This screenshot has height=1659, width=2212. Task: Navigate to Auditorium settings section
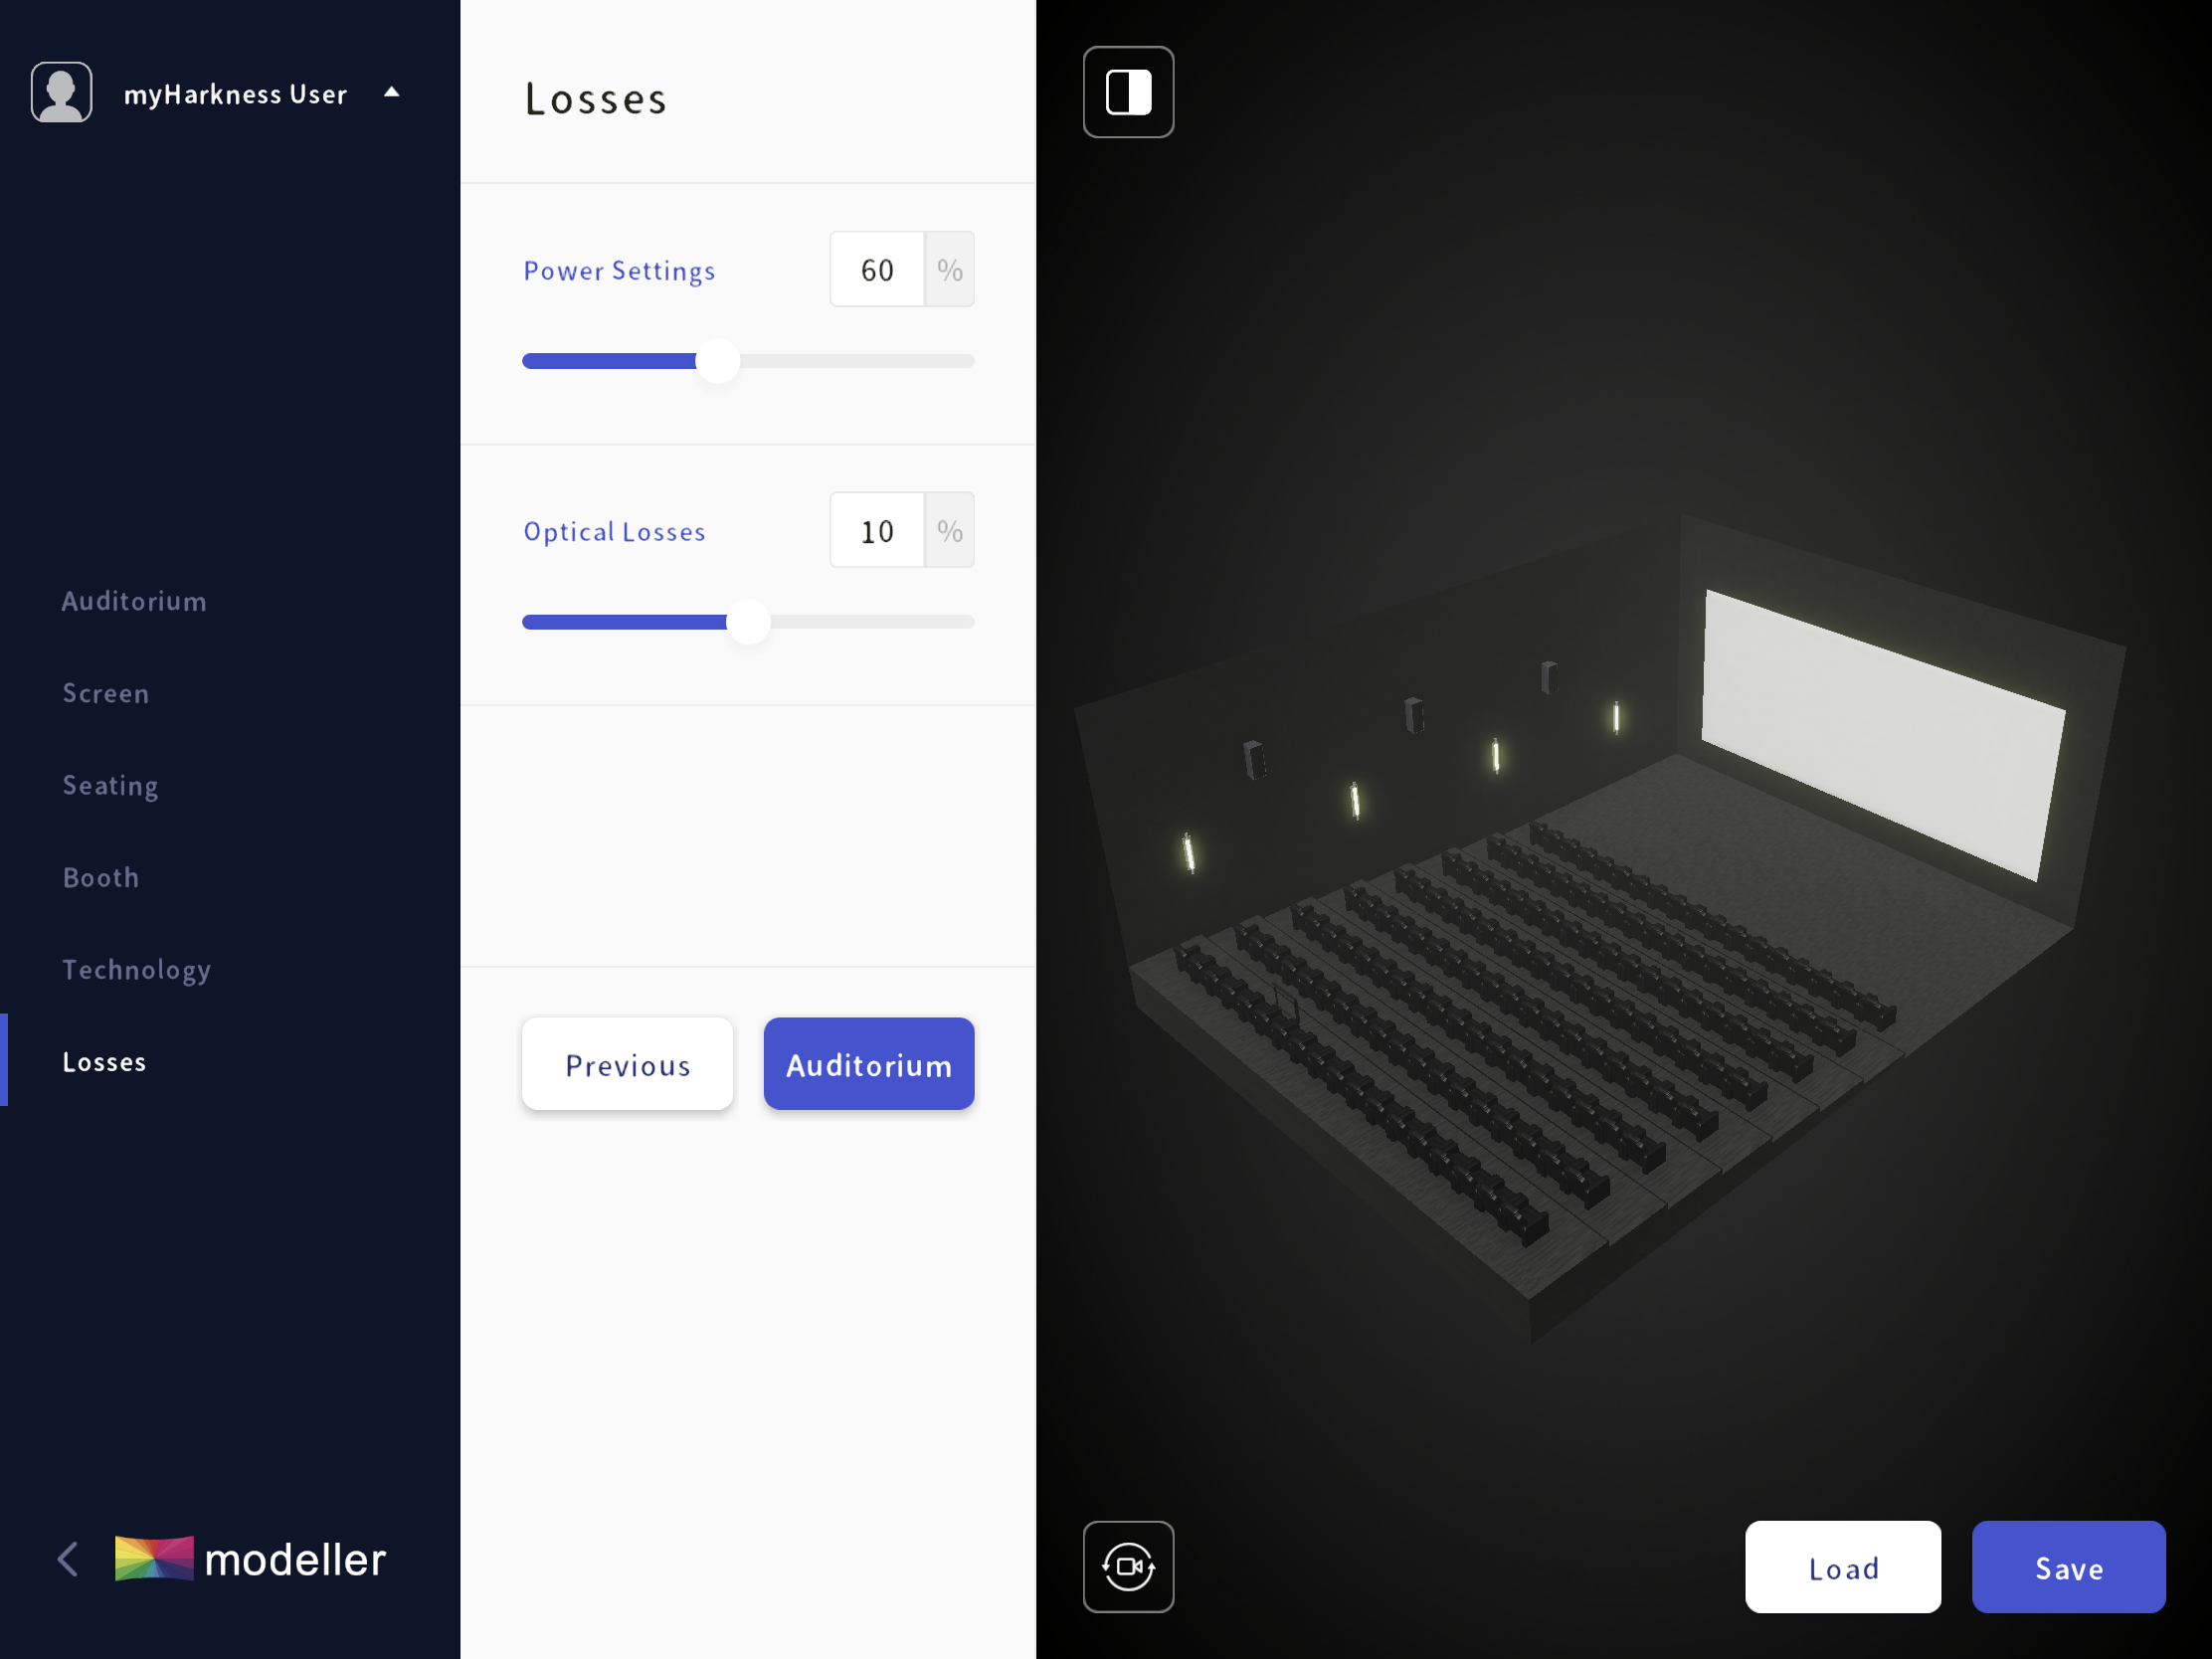pos(132,600)
